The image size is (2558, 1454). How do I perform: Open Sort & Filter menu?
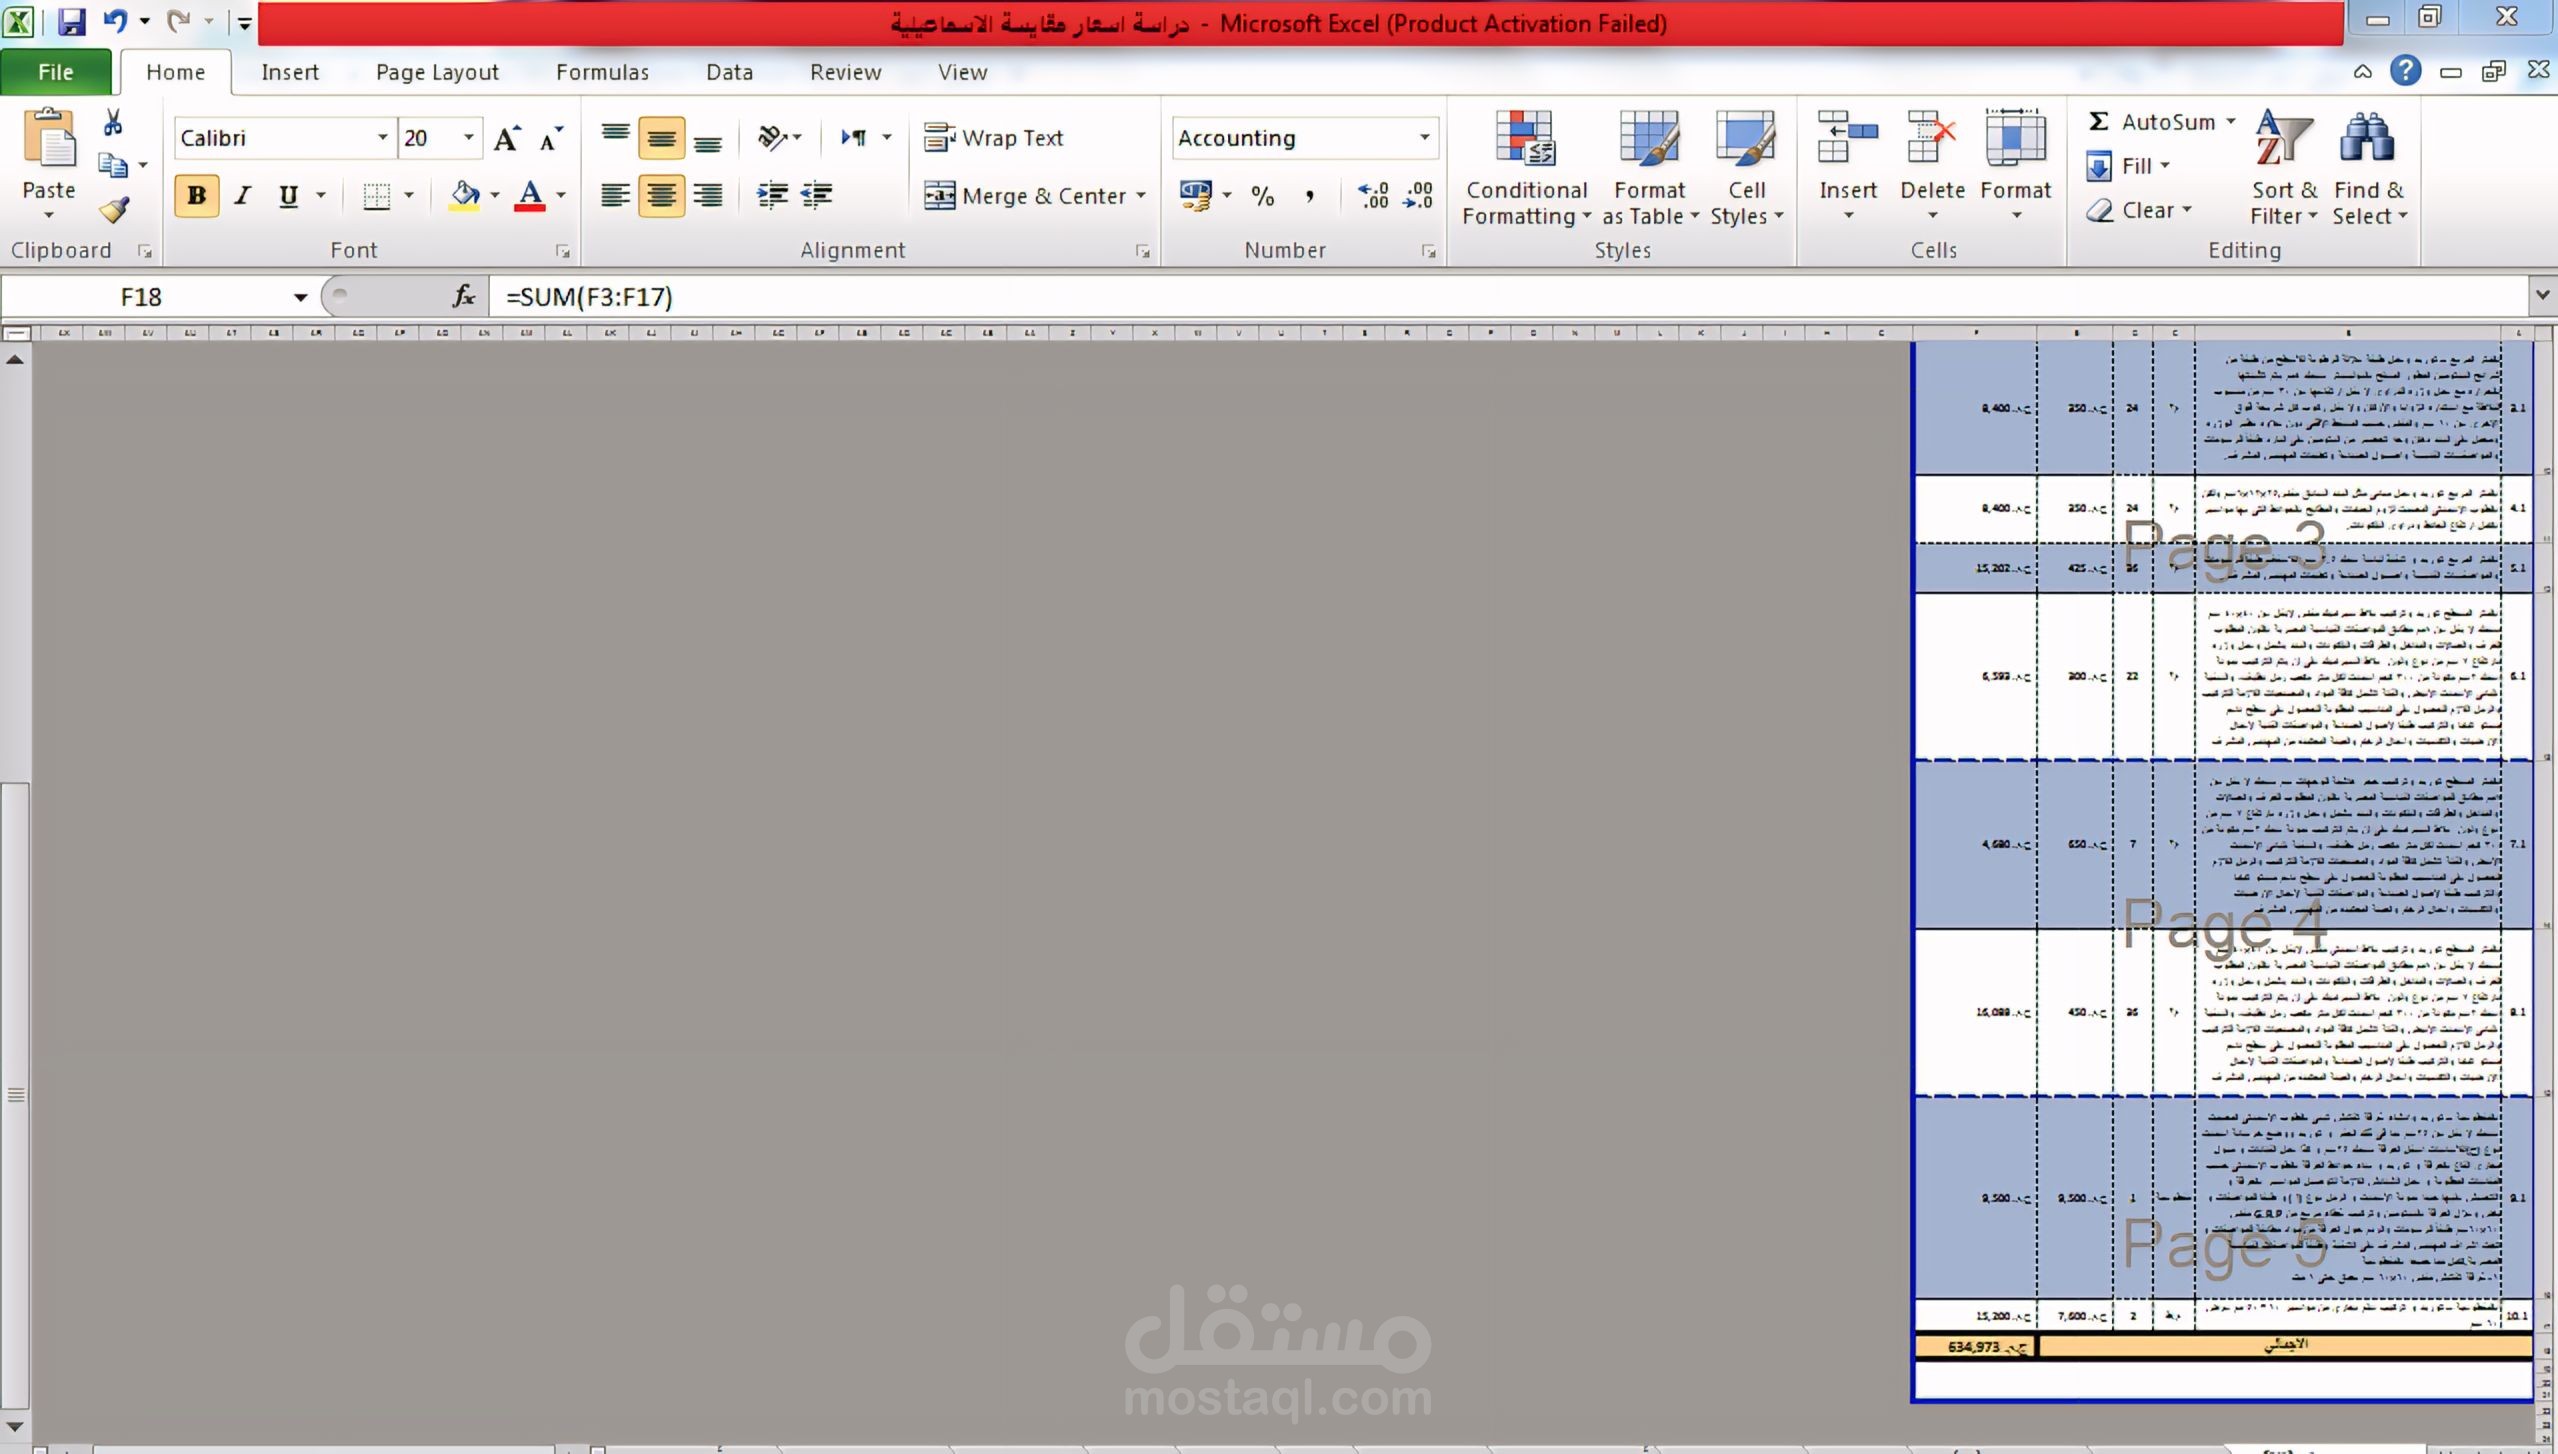coord(2284,168)
